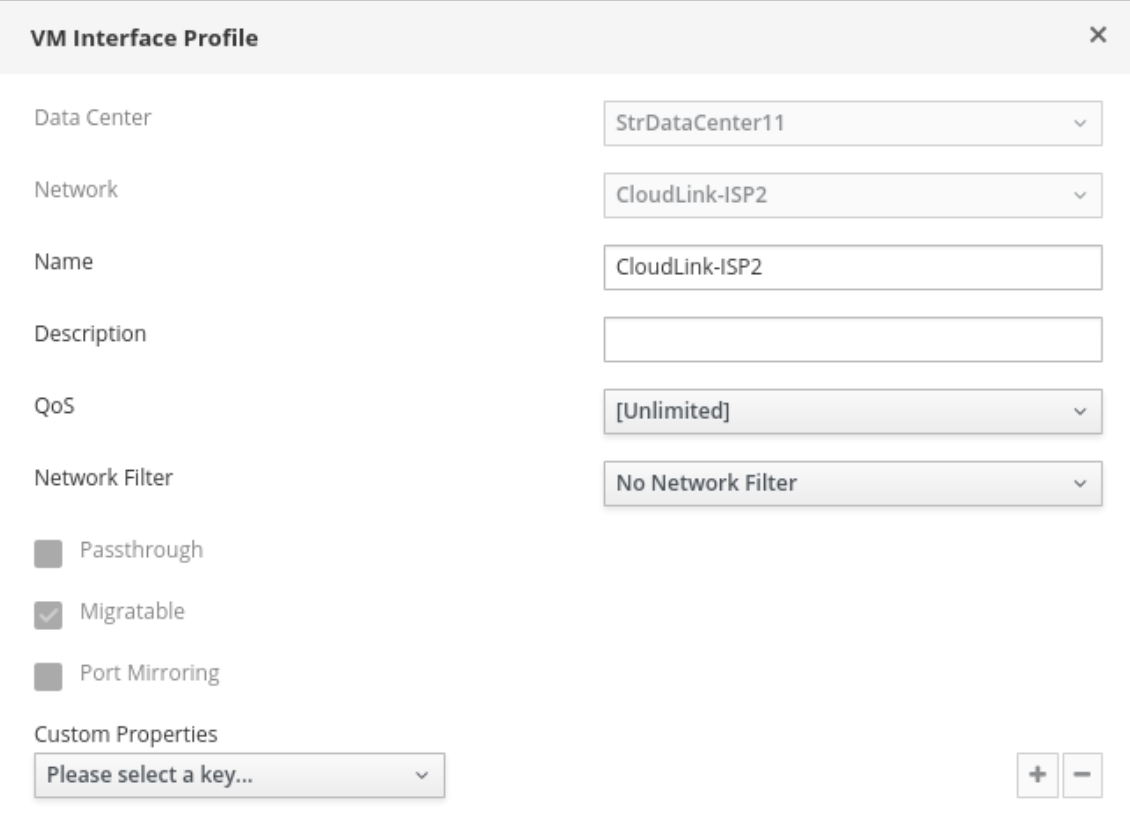Click the QoS label
1130x819 pixels.
(50, 406)
